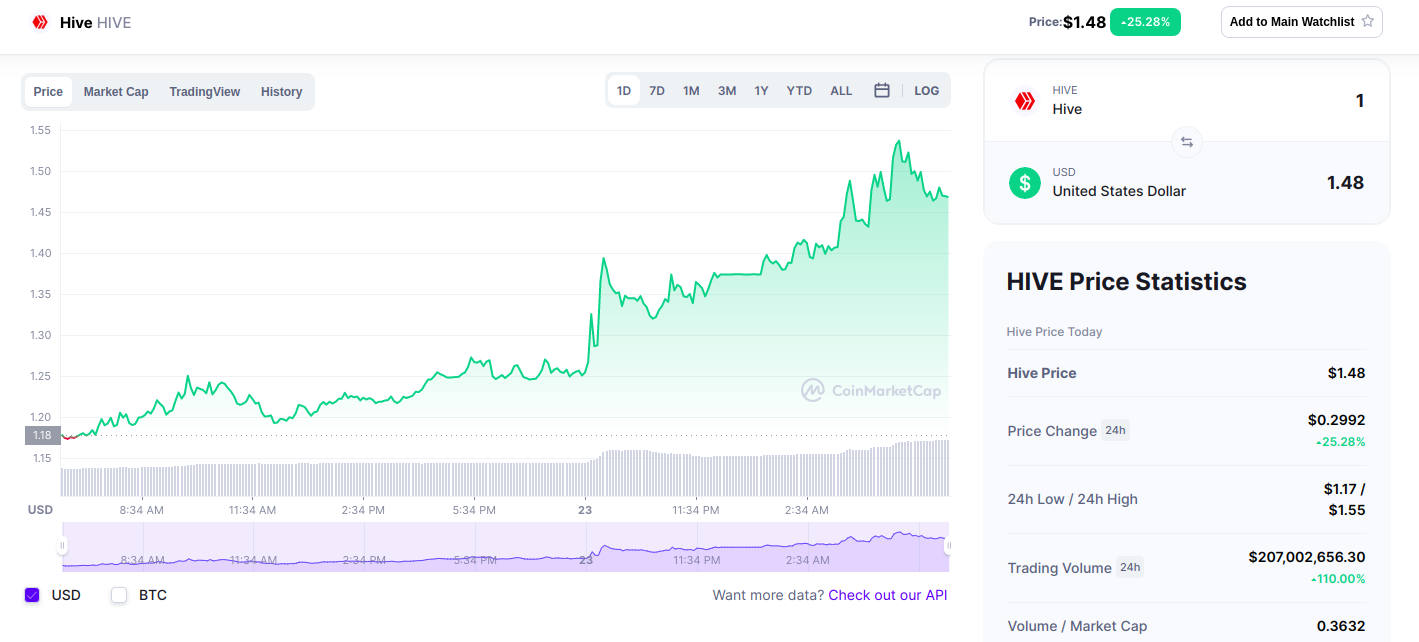Click the star icon on watchlist button
Viewport: 1419px width, 642px height.
pyautogui.click(x=1368, y=21)
